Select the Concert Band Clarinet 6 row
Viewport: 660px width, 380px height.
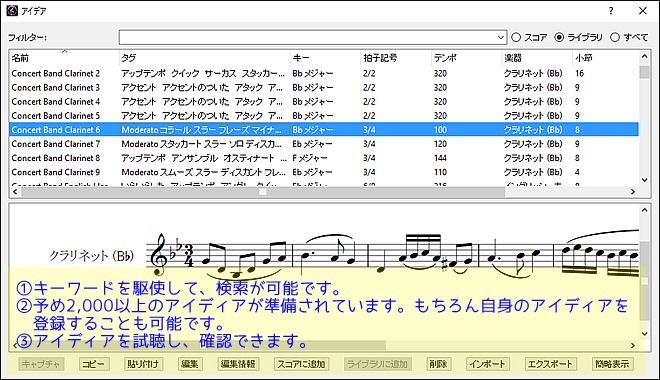pyautogui.click(x=324, y=130)
